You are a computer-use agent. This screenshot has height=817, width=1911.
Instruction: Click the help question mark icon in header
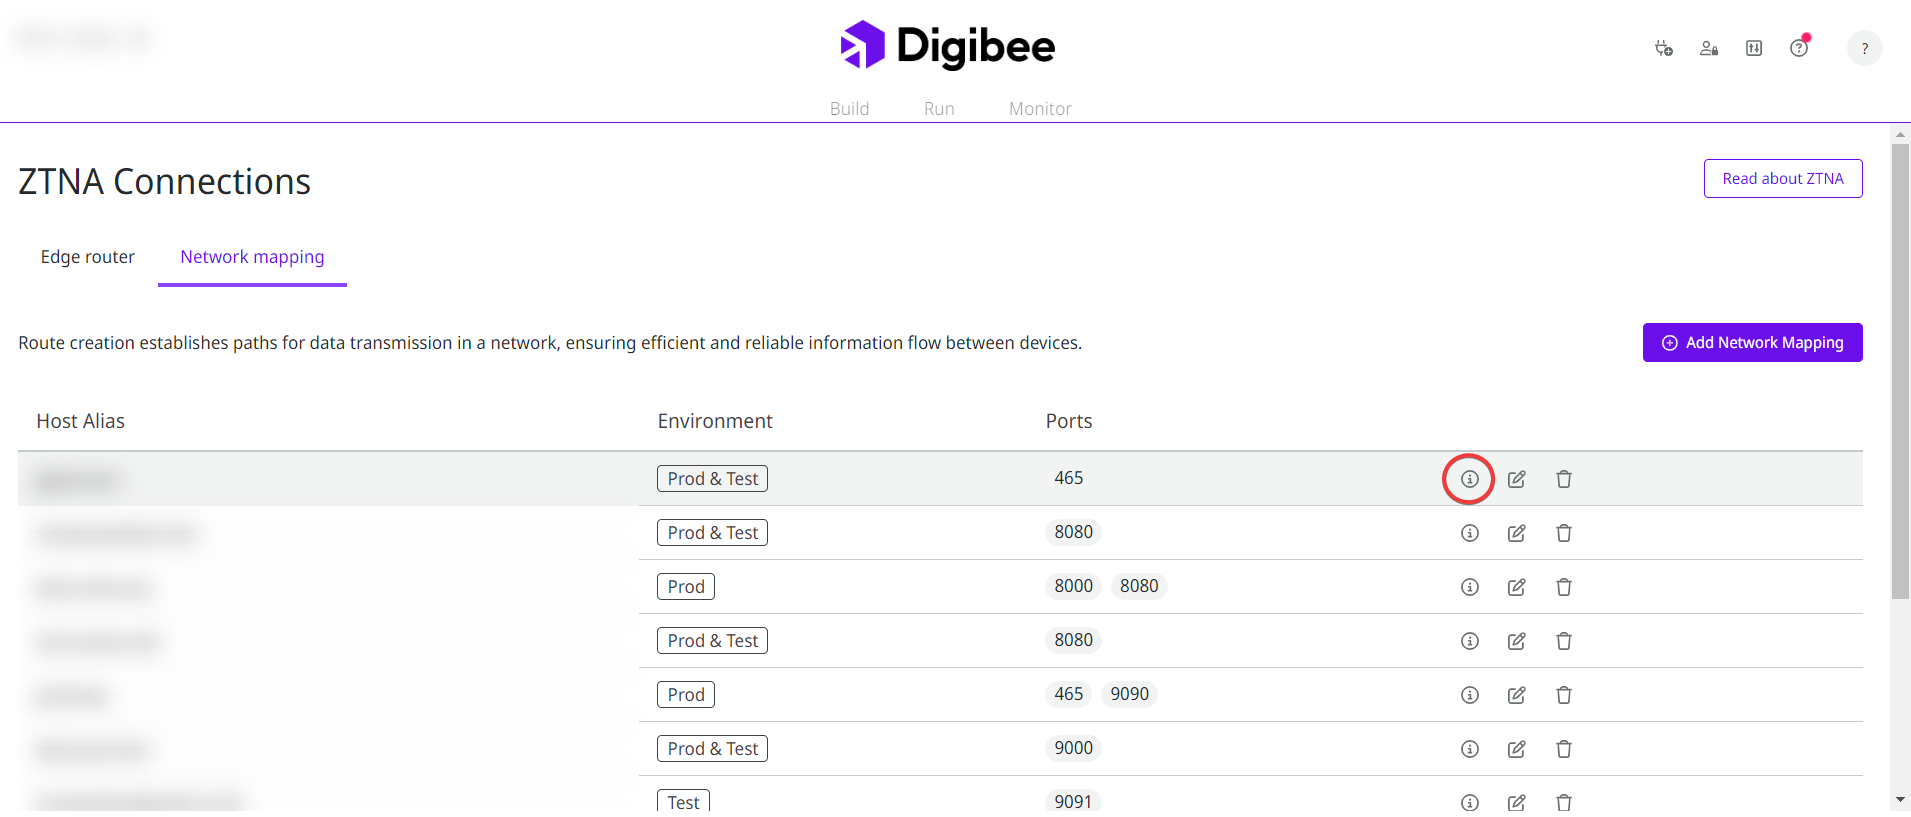tap(1864, 48)
